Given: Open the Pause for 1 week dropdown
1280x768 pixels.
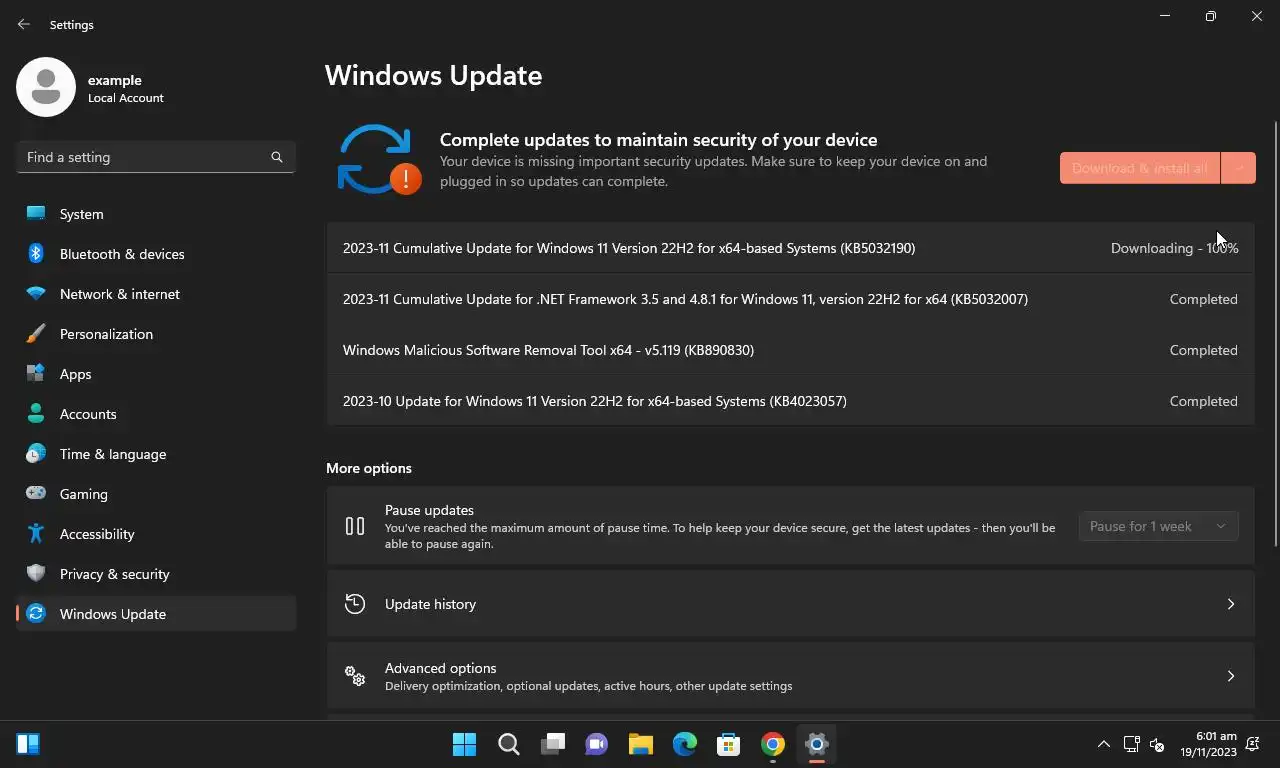Looking at the screenshot, I should click(x=1158, y=526).
